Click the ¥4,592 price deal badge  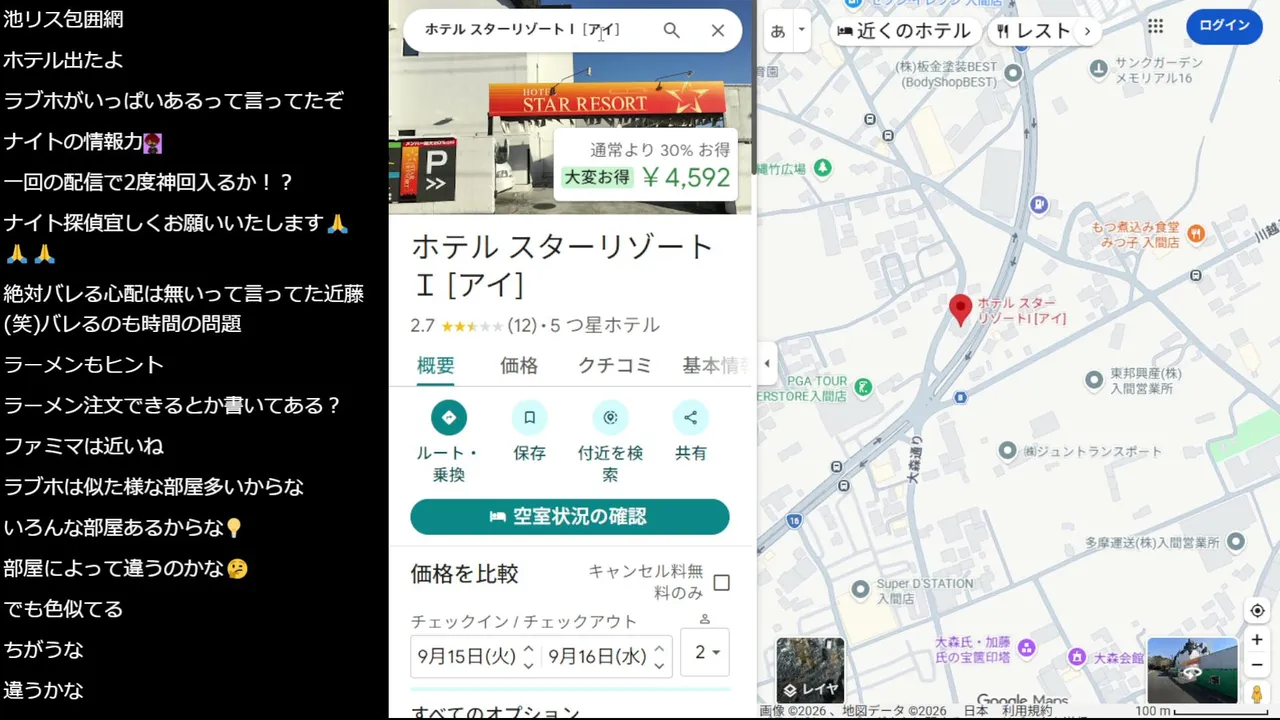(x=646, y=165)
